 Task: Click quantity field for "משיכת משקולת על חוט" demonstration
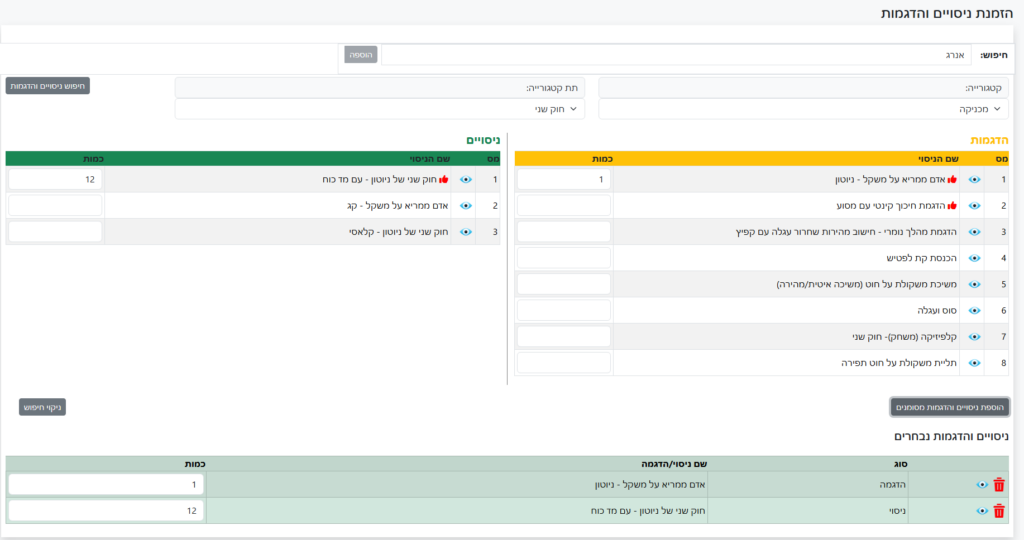coord(563,285)
